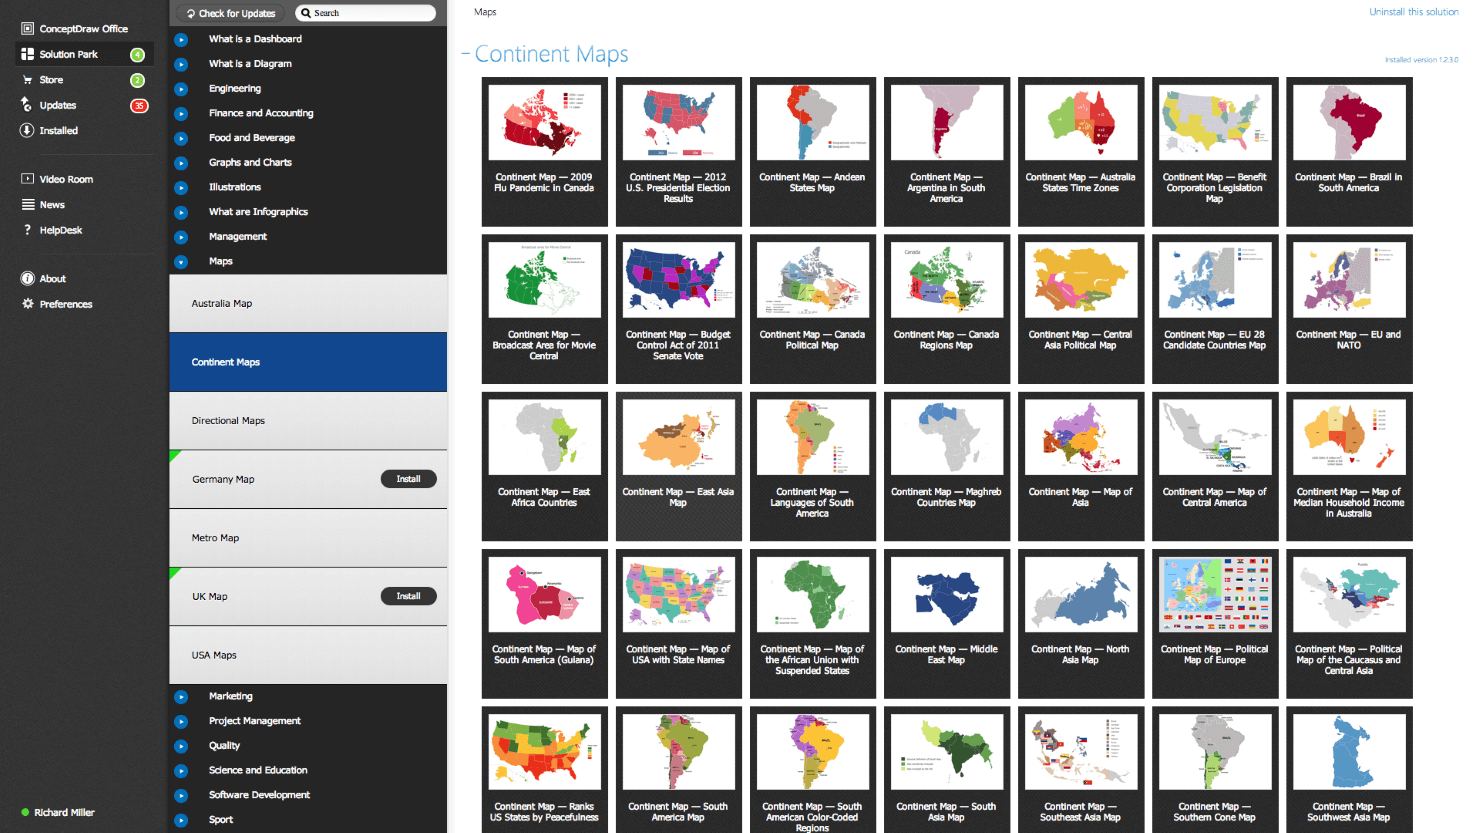This screenshot has height=833, width=1480.
Task: Open the Video Room icon
Action: click(27, 179)
